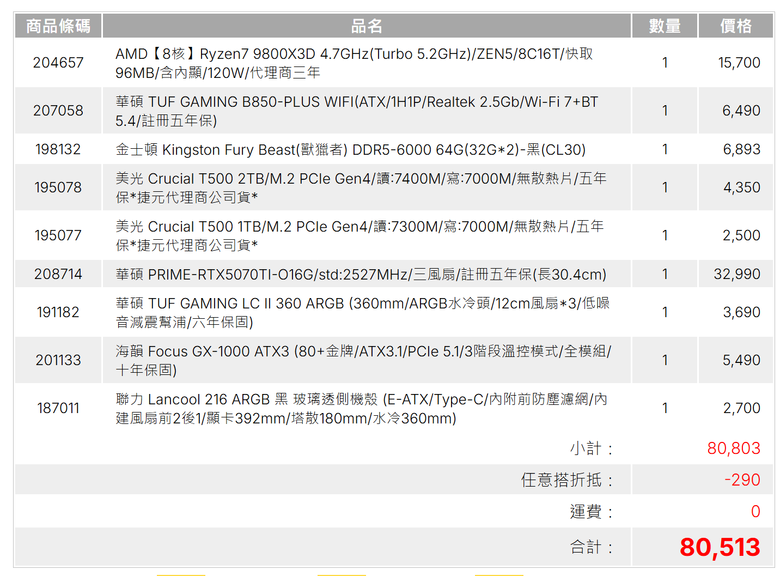Screen dimensions: 780x576
Task: Click price 5,490 of the power supply row
Action: coord(741,360)
